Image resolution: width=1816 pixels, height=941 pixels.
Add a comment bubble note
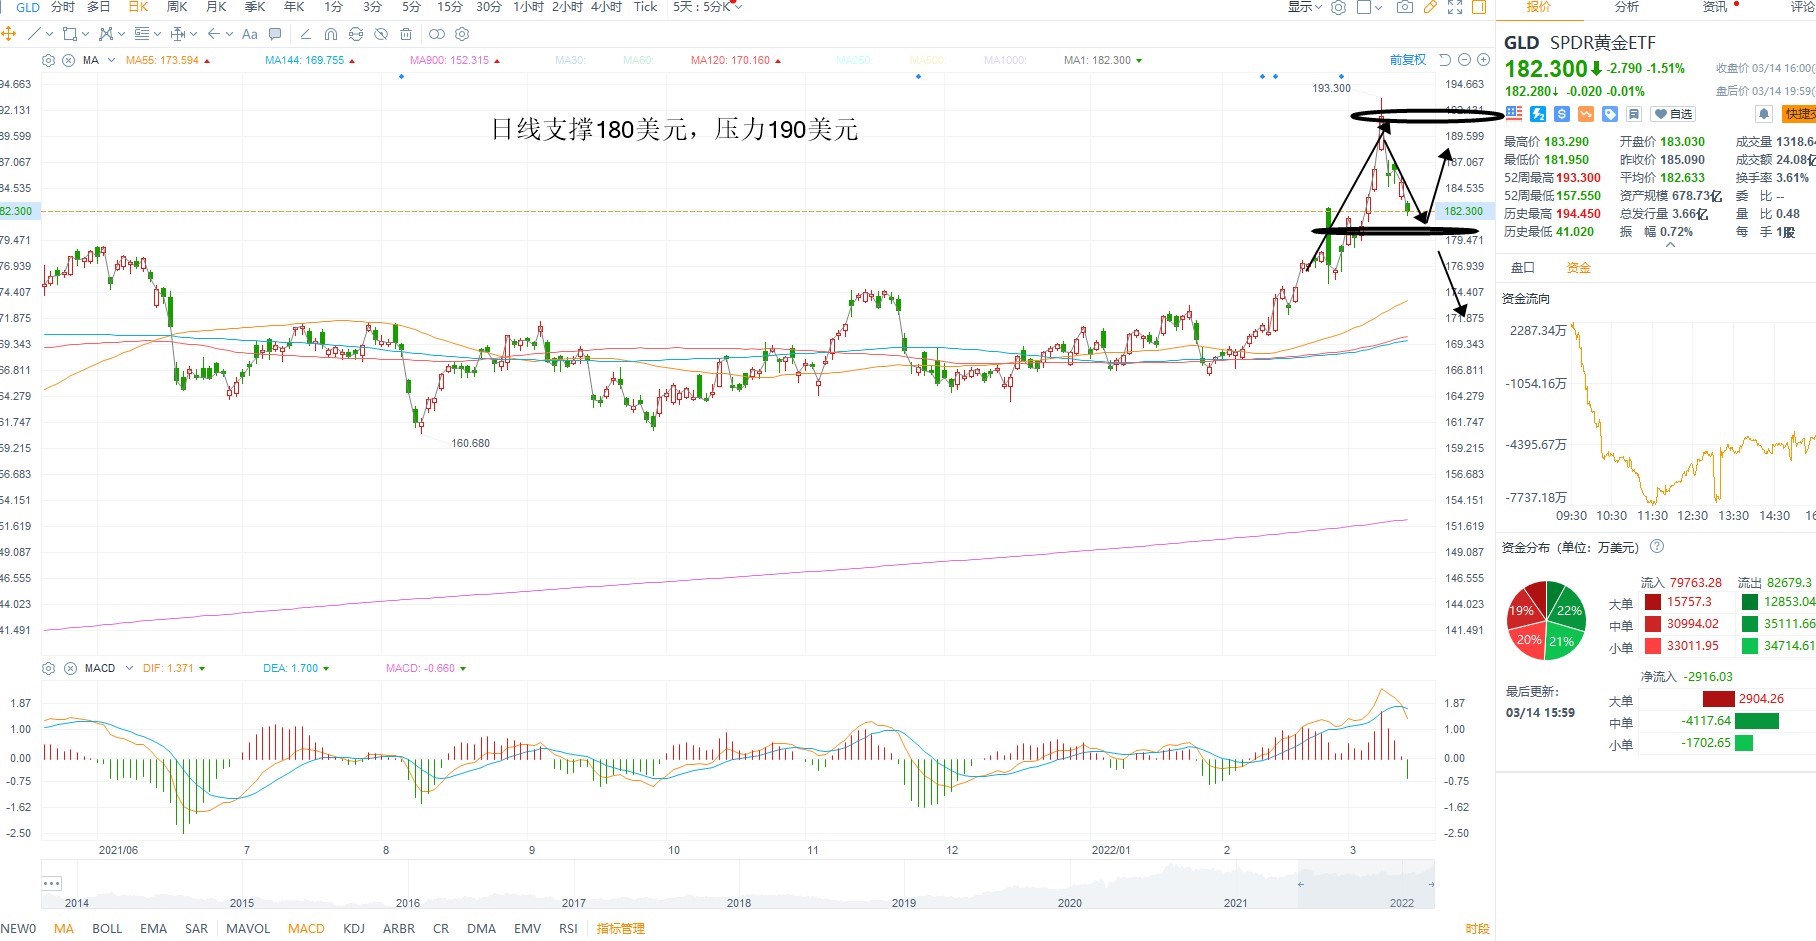[275, 34]
